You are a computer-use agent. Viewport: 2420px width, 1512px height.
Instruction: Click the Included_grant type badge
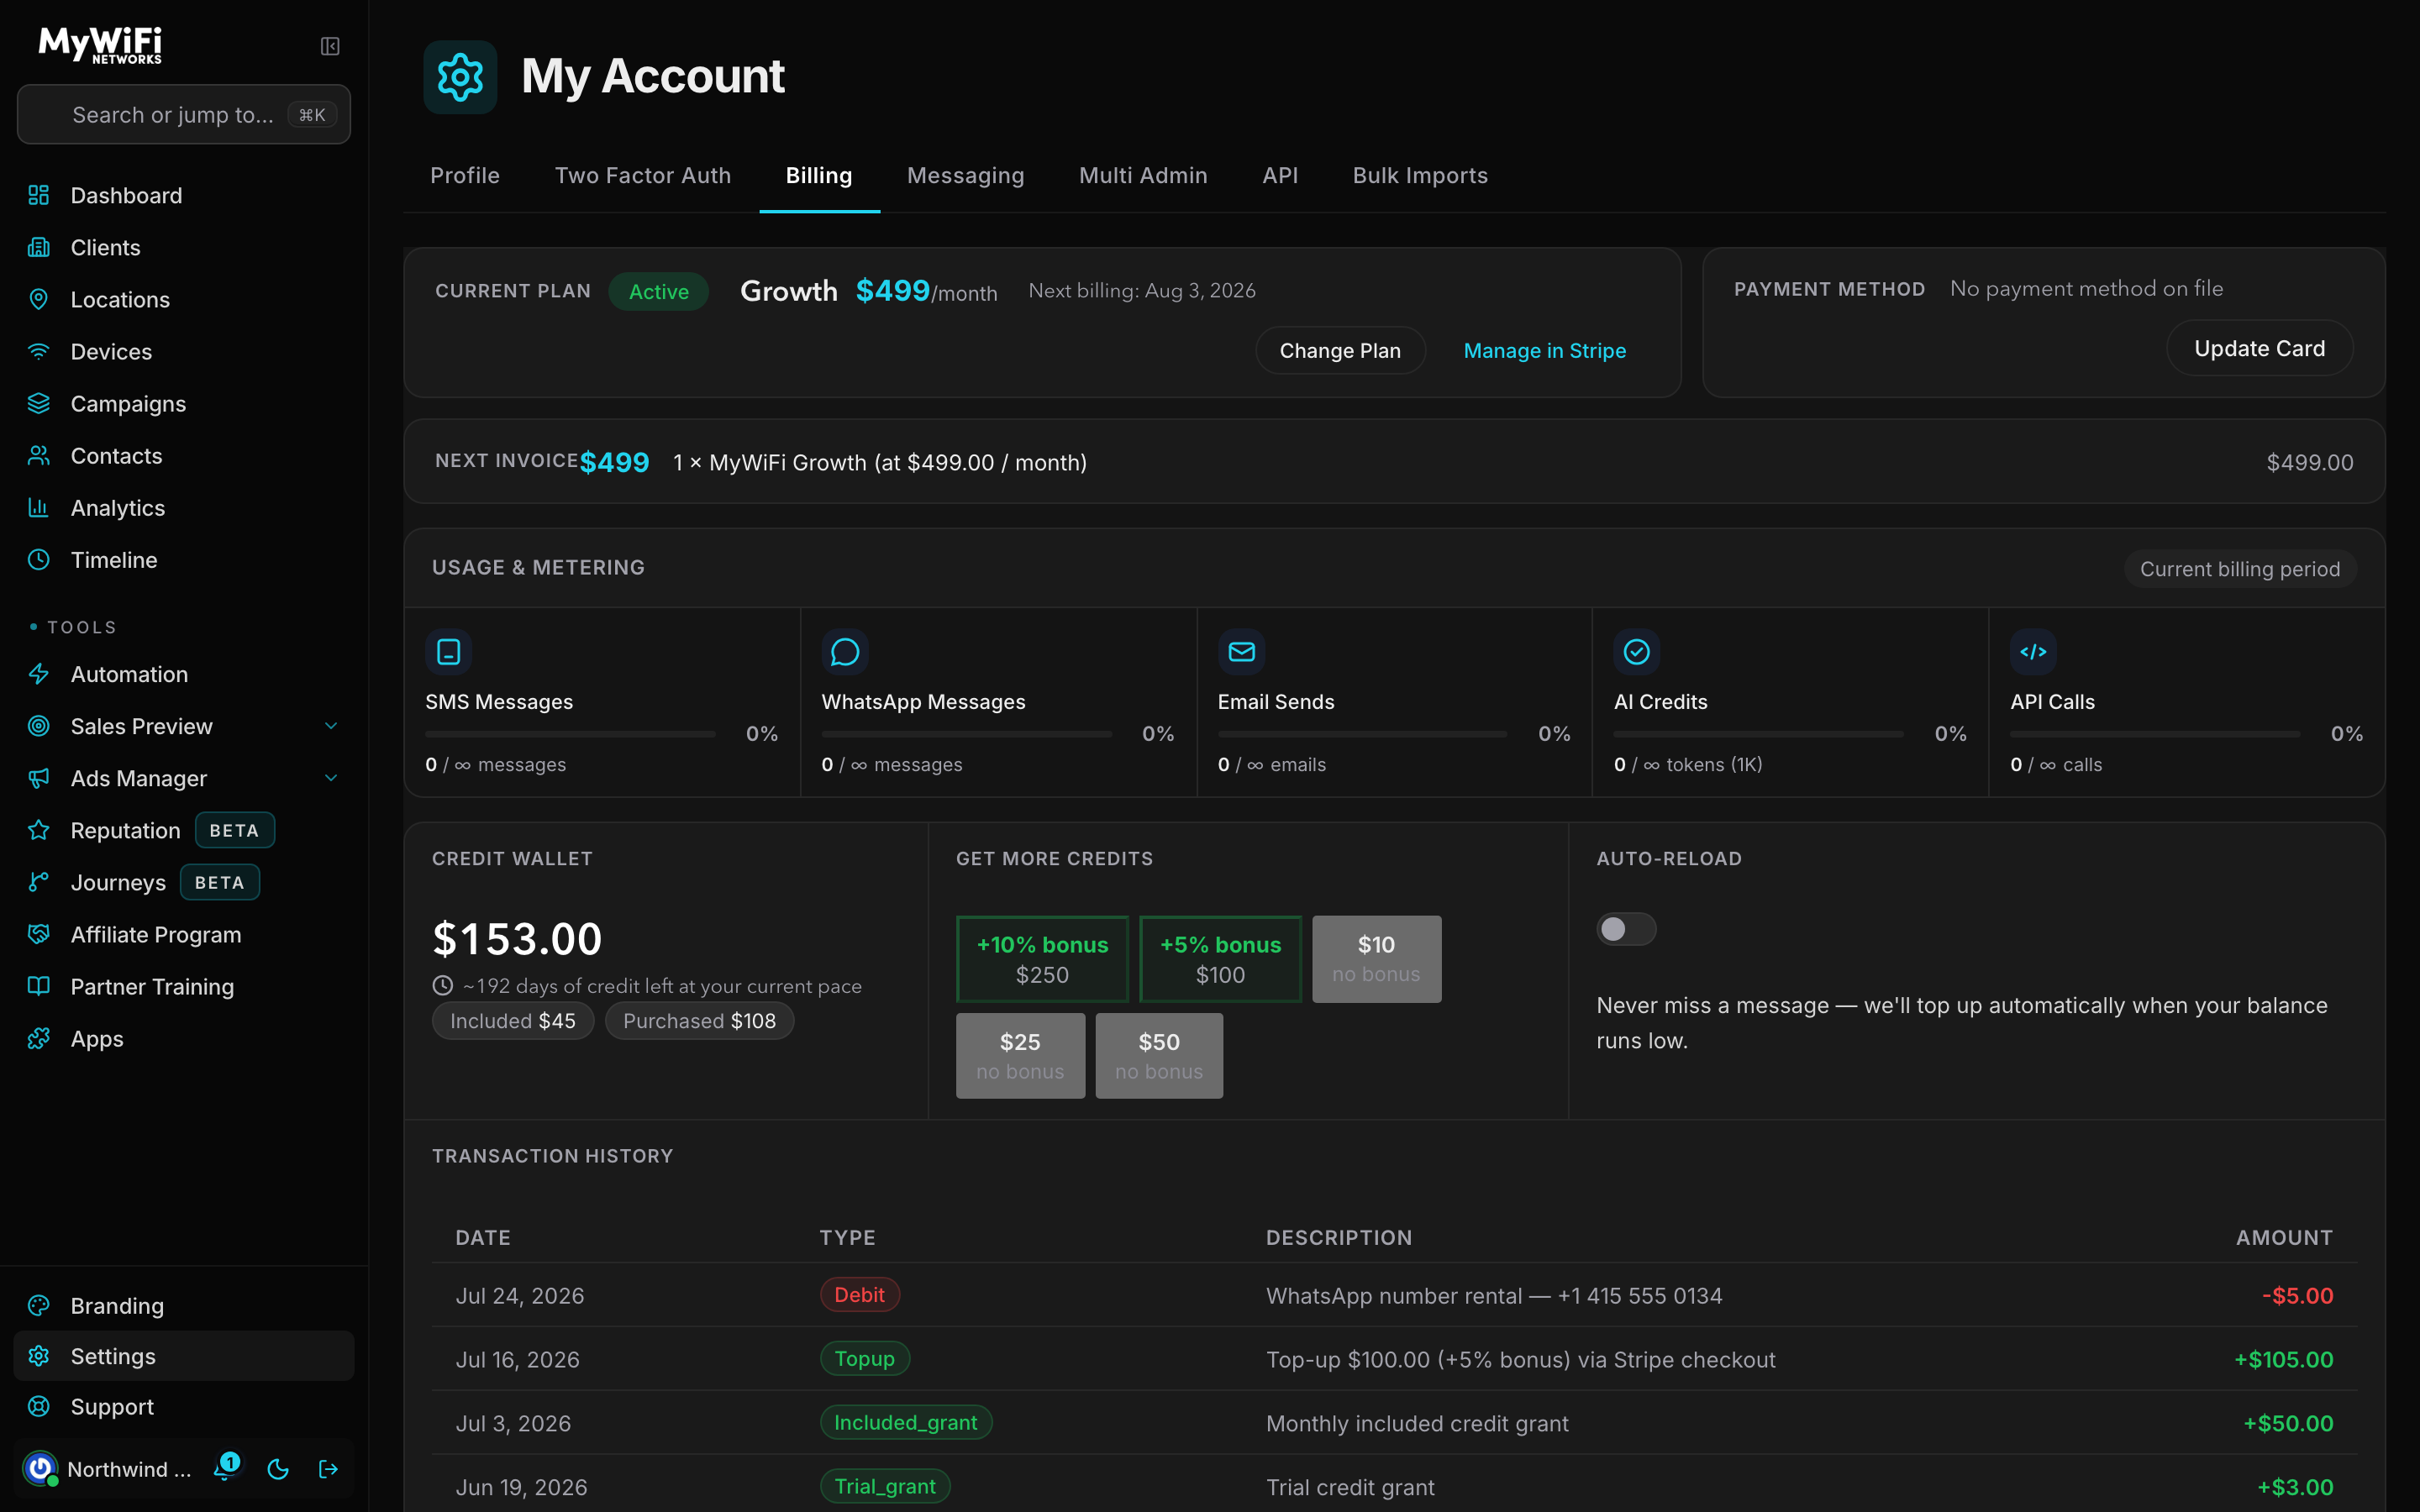pyautogui.click(x=905, y=1423)
